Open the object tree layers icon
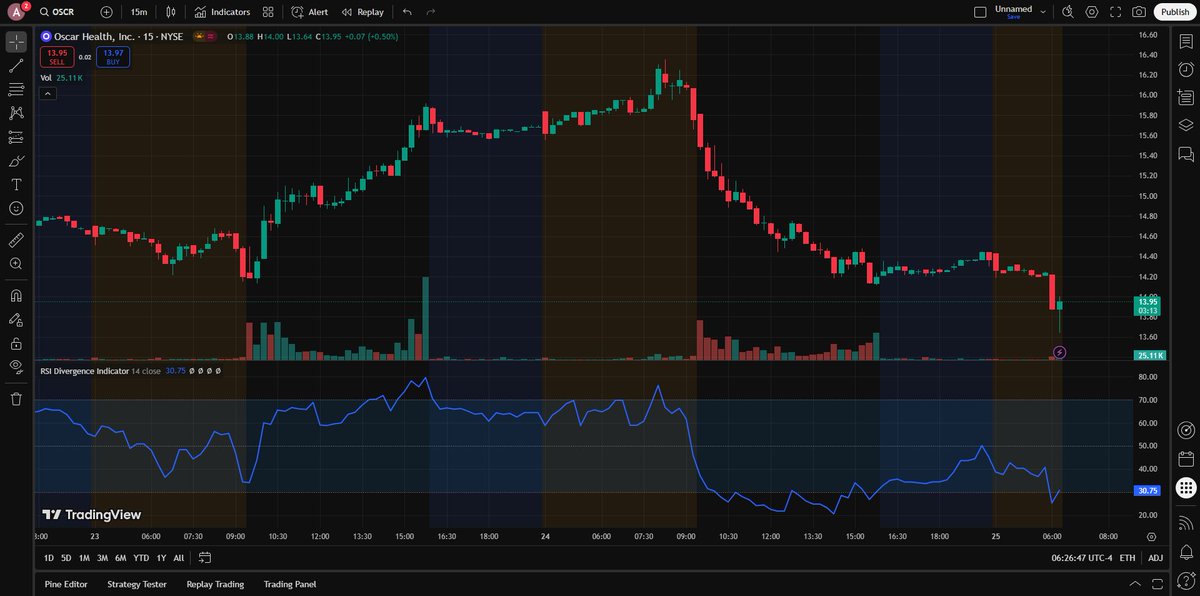This screenshot has height=596, width=1200. (1186, 125)
